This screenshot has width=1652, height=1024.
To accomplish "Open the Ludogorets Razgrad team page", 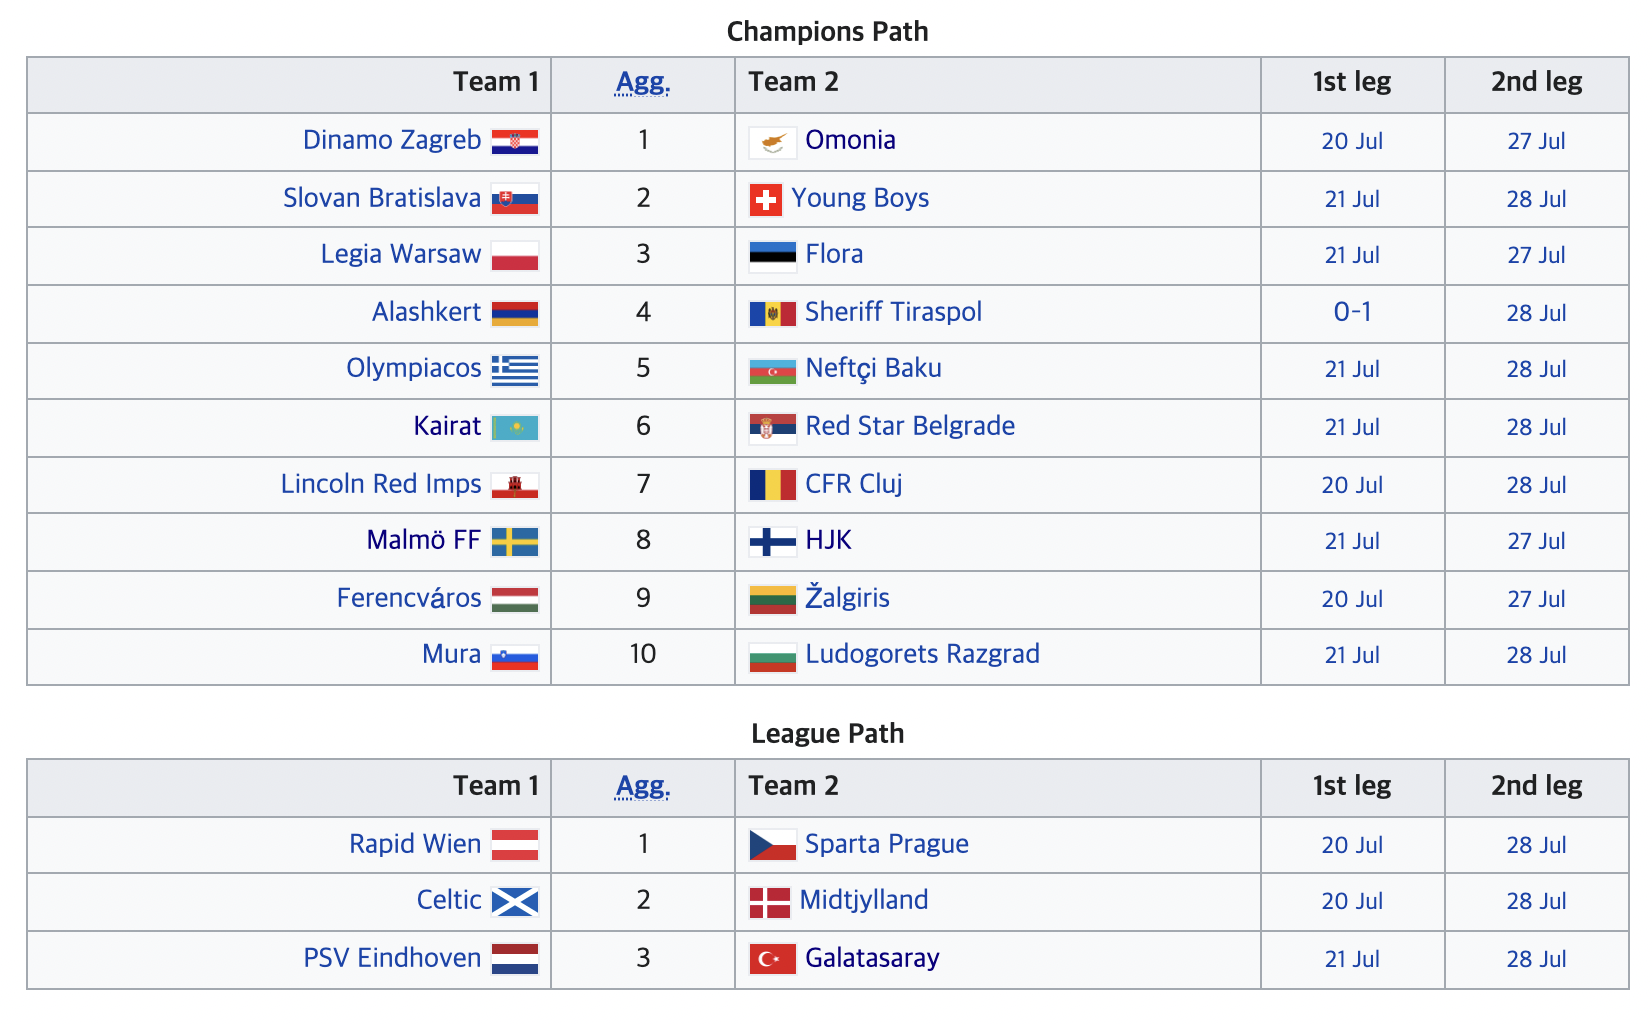I will [922, 654].
